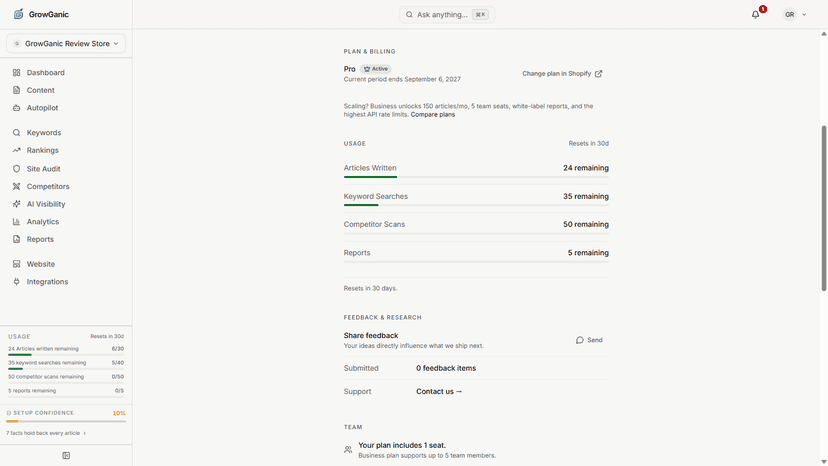Click the Website layout icon
This screenshot has width=828, height=466.
(16, 264)
